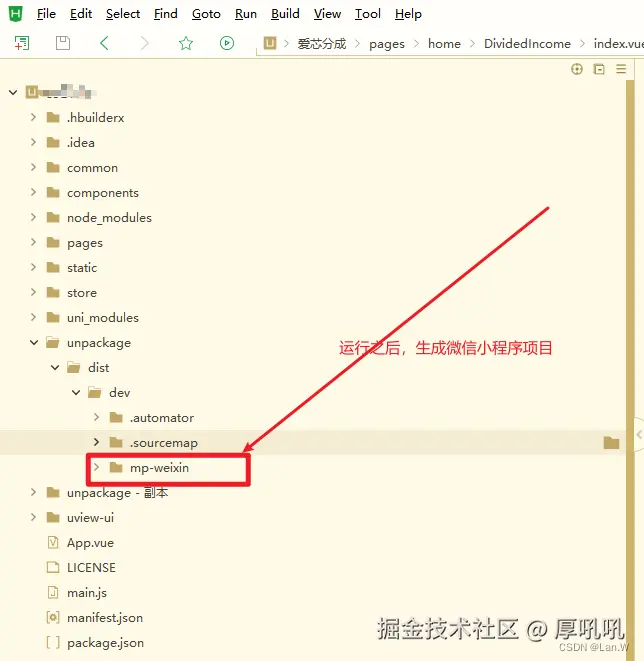The image size is (644, 661).
Task: Select the static folder row
Action: coord(313,267)
